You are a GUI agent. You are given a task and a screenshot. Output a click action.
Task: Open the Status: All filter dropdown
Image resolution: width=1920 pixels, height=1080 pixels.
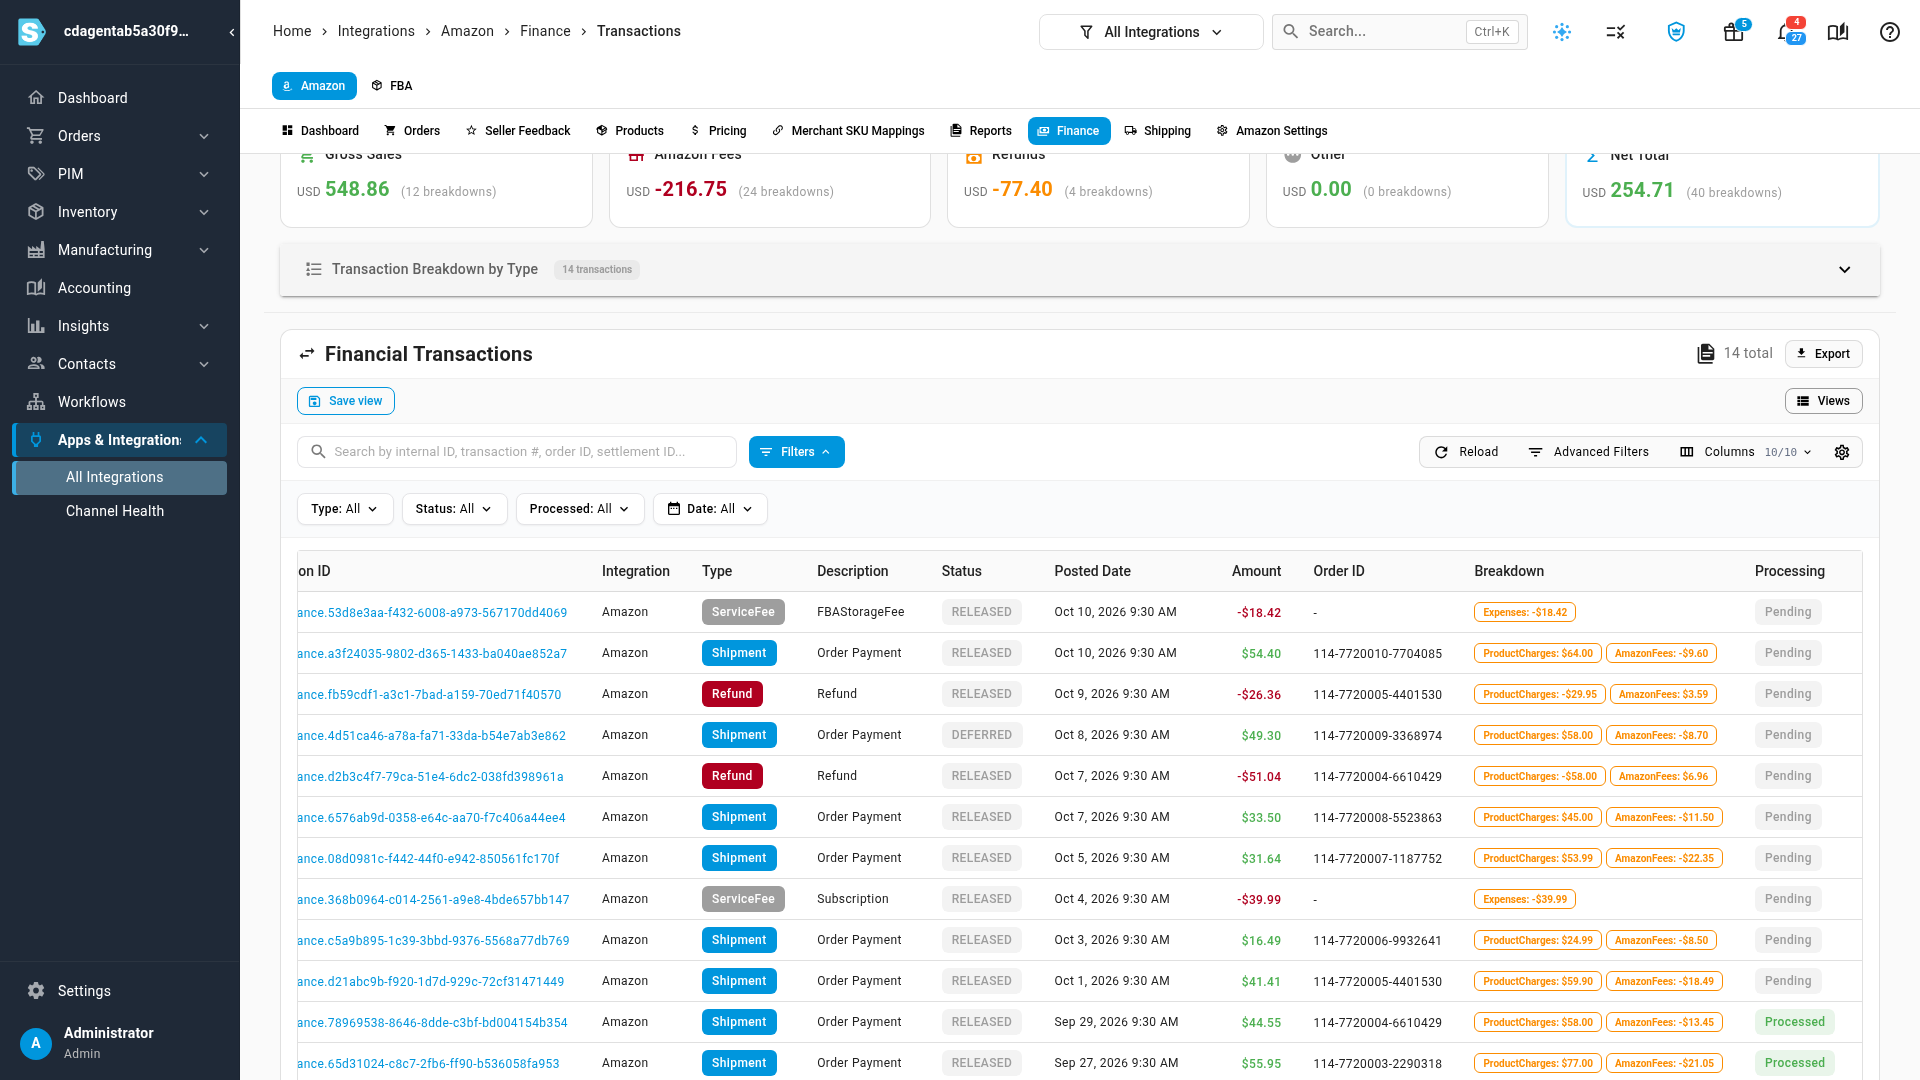coord(454,509)
